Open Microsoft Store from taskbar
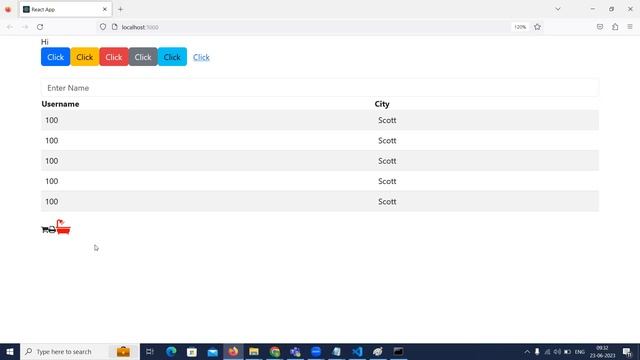This screenshot has height=360, width=640. [x=192, y=351]
